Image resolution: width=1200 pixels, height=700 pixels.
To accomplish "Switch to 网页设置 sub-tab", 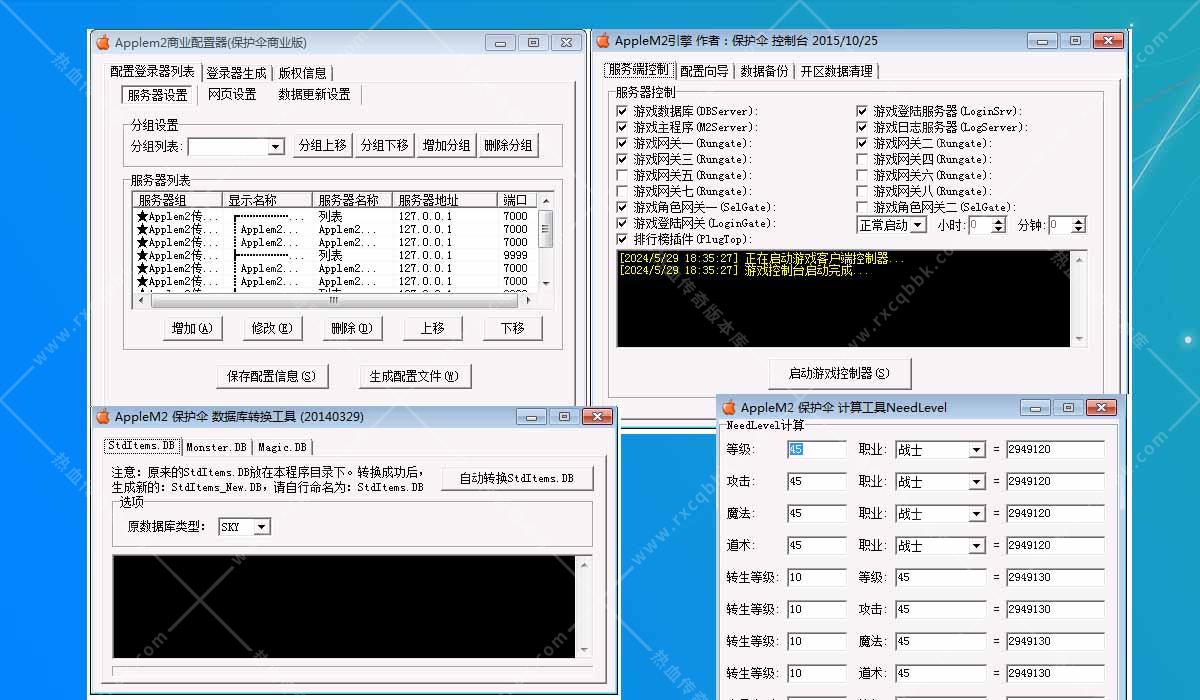I will pos(232,95).
